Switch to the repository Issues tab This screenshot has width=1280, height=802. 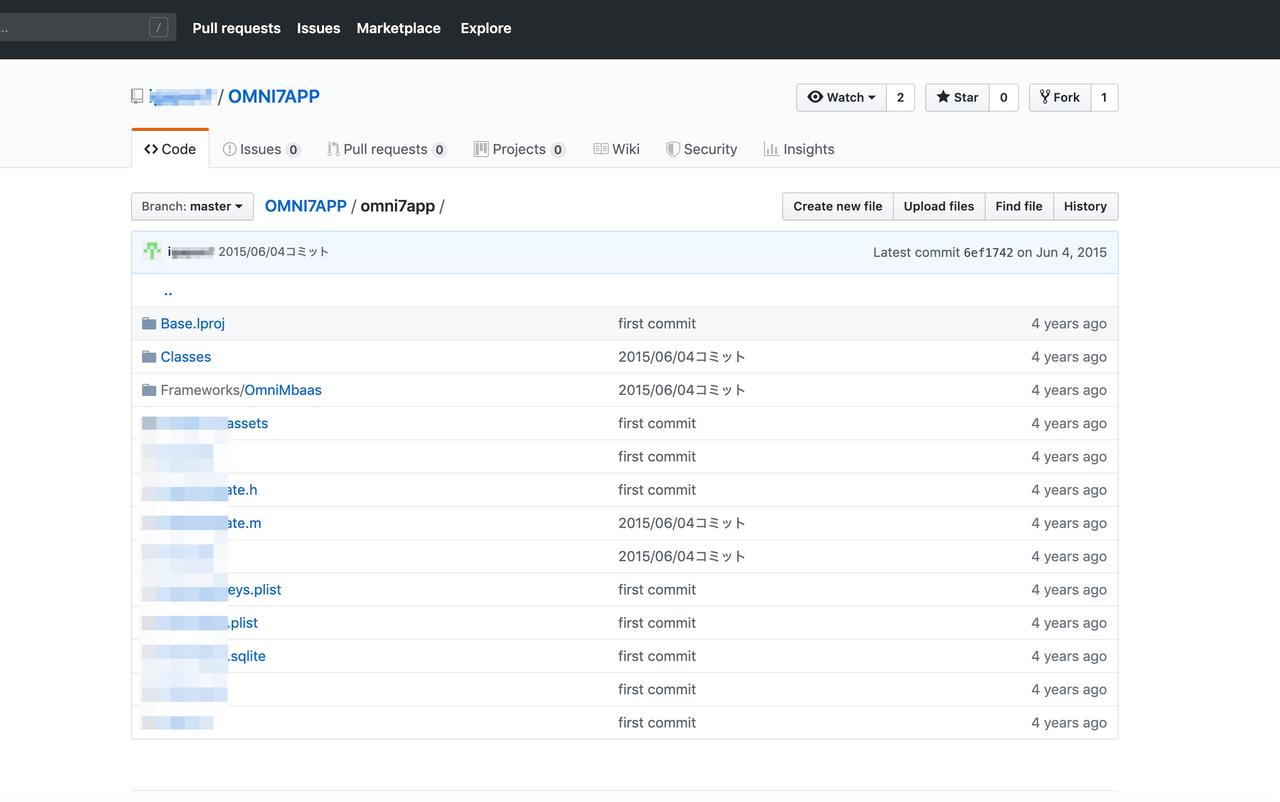pyautogui.click(x=261, y=149)
